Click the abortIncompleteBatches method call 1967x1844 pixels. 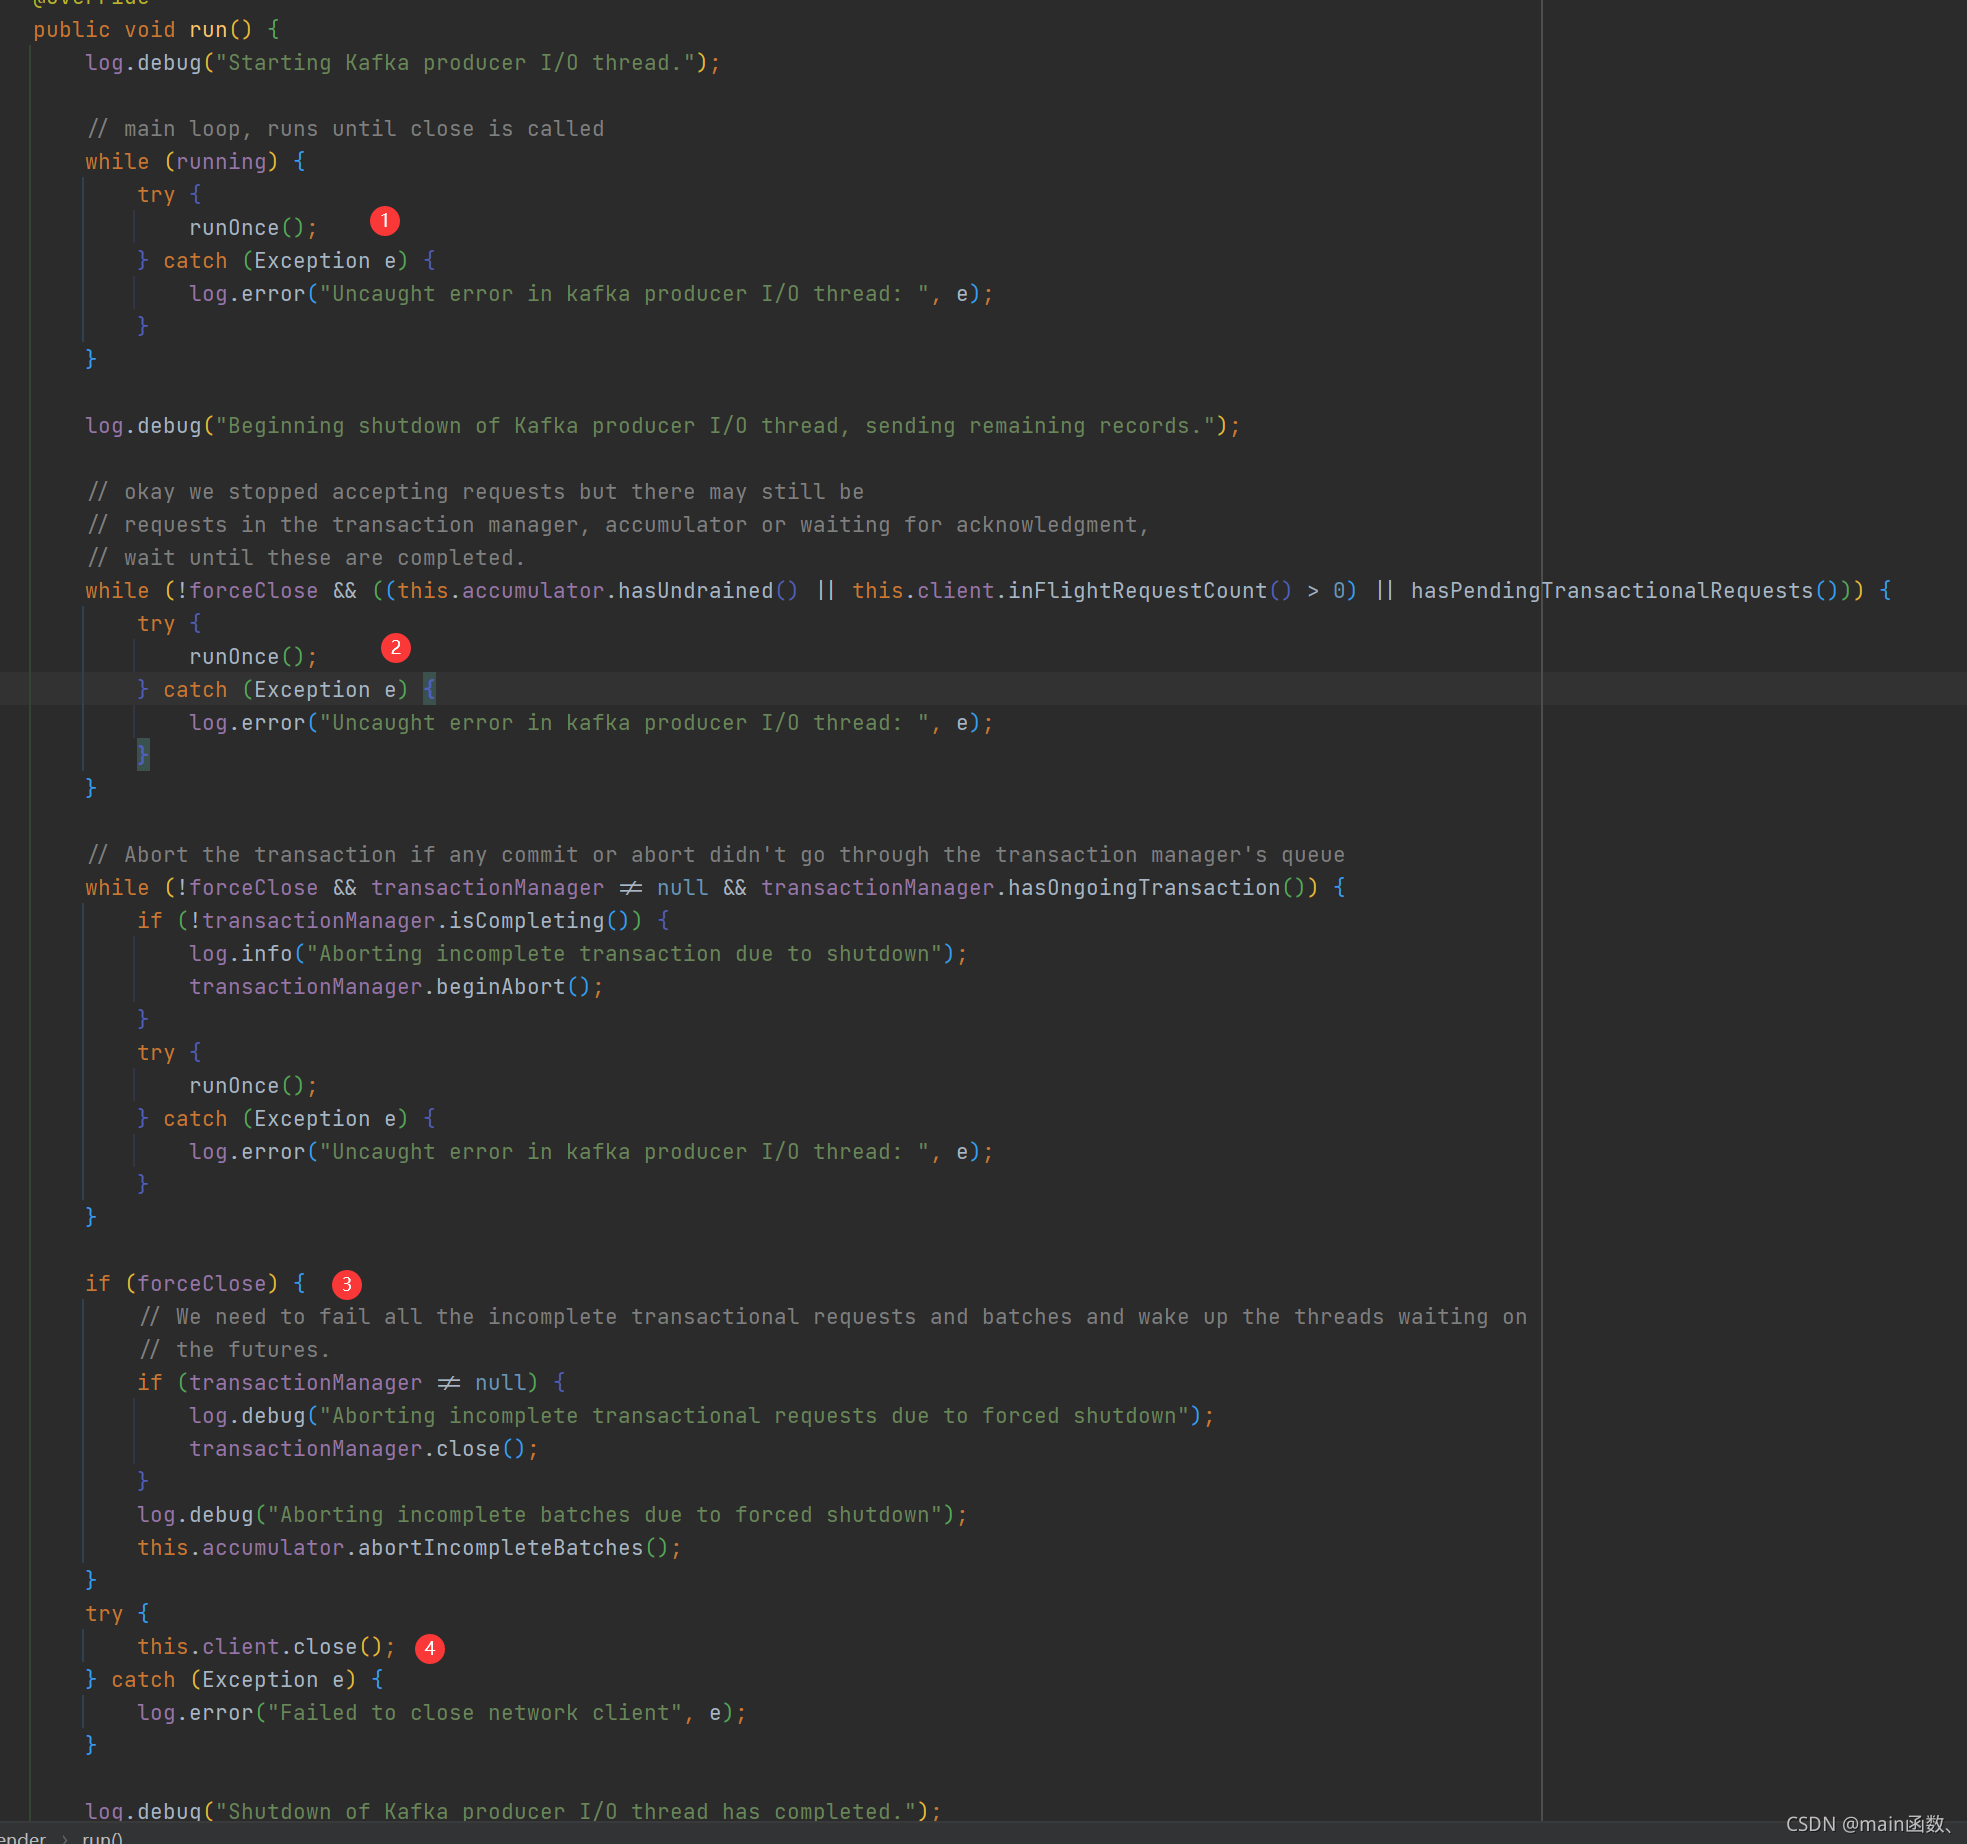(x=500, y=1548)
